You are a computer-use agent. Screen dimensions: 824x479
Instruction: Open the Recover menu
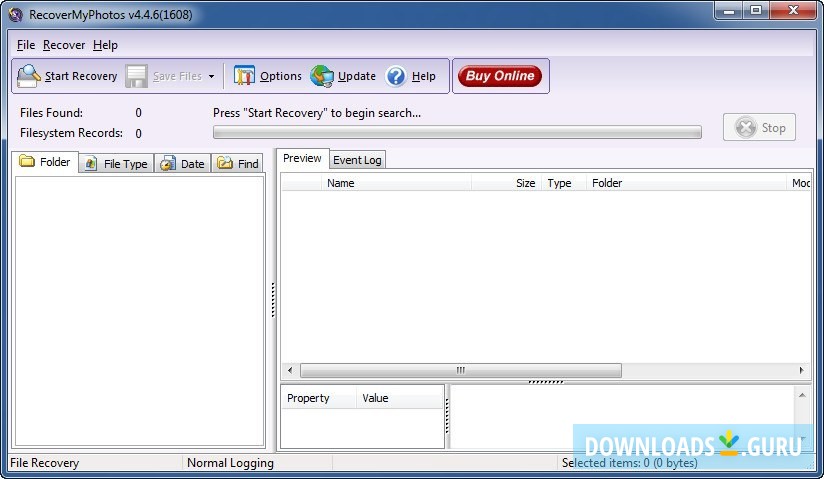pos(64,45)
